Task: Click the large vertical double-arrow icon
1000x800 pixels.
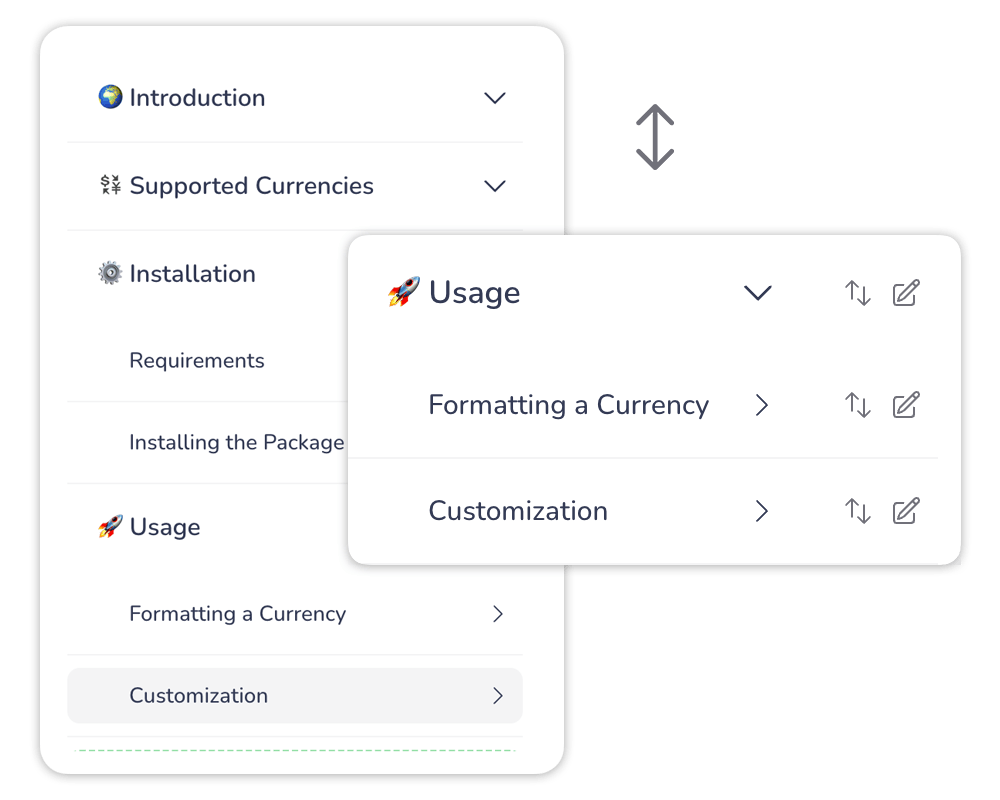Action: pyautogui.click(x=655, y=137)
